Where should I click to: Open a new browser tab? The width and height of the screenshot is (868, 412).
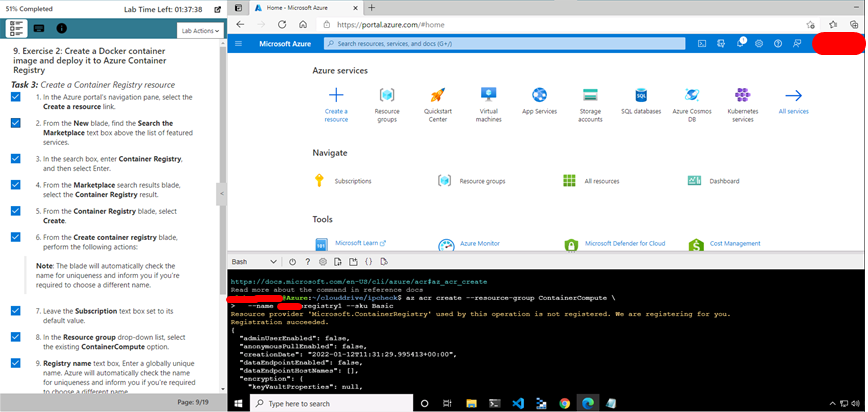[x=371, y=8]
